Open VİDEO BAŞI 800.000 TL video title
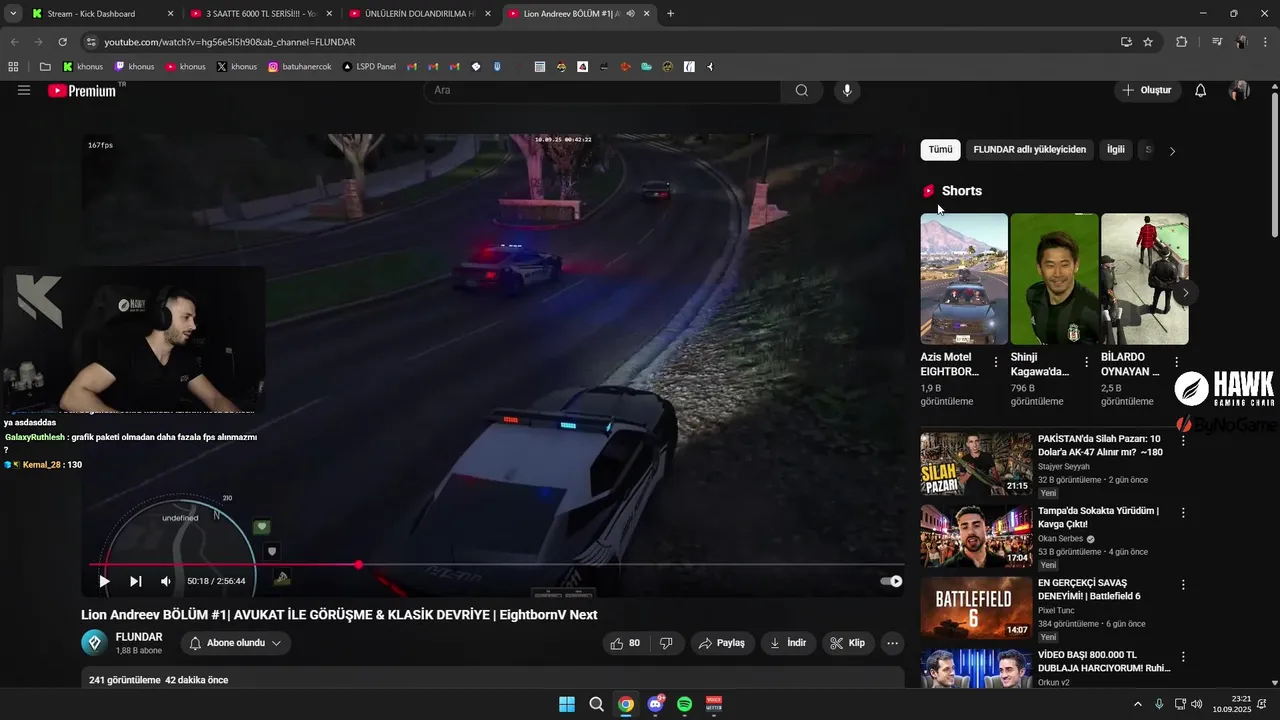The image size is (1280, 720). coord(1104,661)
